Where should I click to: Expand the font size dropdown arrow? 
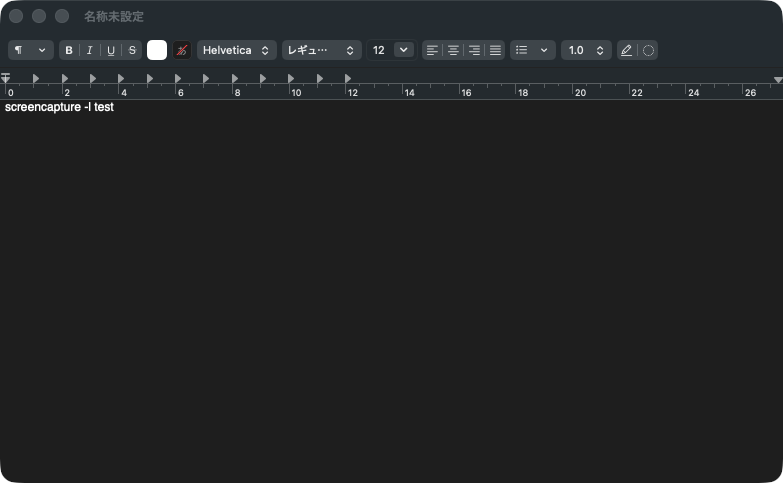tap(403, 50)
